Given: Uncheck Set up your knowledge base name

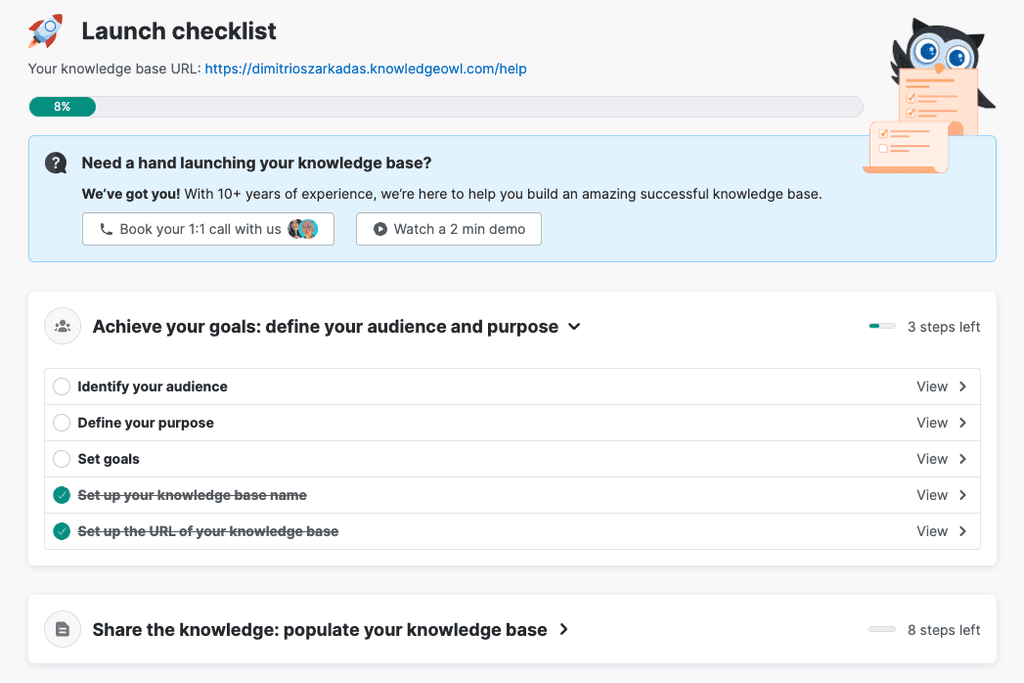Looking at the screenshot, I should click(61, 495).
